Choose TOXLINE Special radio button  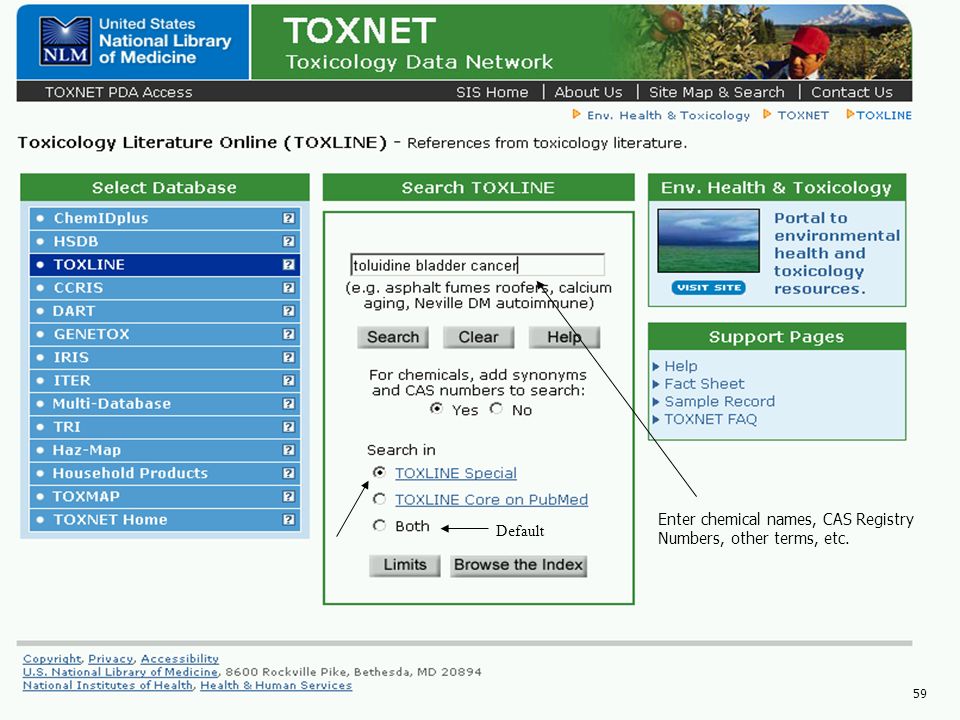click(380, 472)
